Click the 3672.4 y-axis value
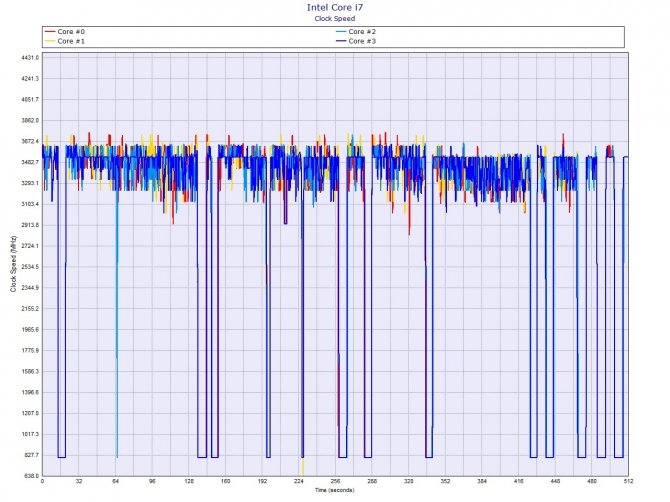Screen dimensions: 670x502 pyautogui.click(x=30, y=141)
